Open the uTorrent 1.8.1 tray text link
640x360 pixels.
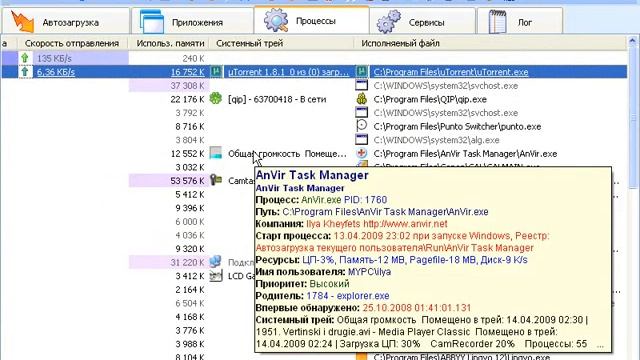(x=289, y=72)
